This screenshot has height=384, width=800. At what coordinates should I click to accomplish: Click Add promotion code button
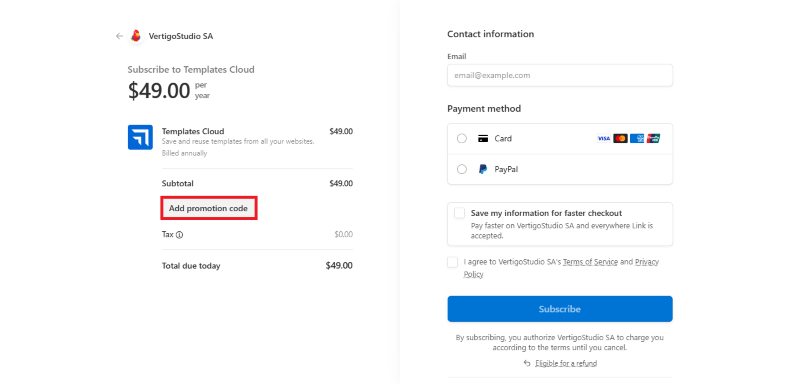point(208,208)
